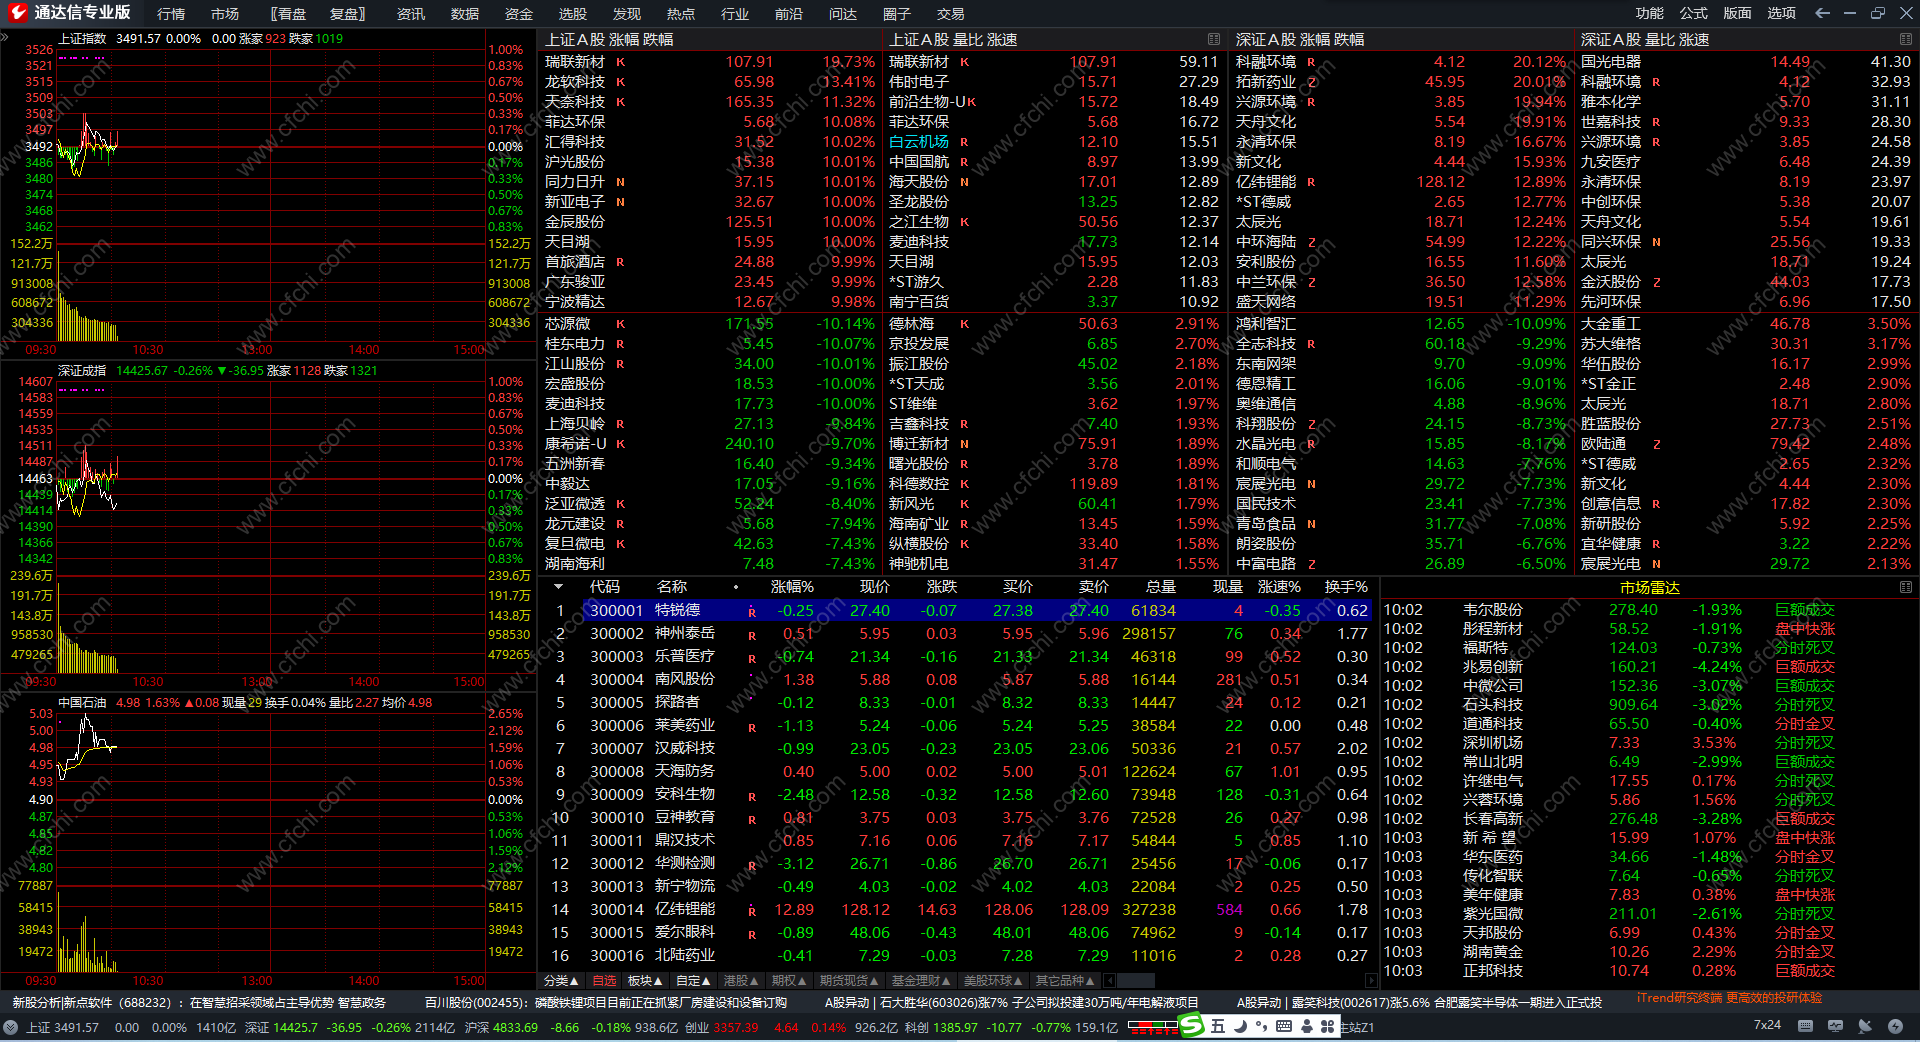This screenshot has height=1042, width=1920.
Task: Click the red-green market strength bar
Action: click(1153, 1026)
